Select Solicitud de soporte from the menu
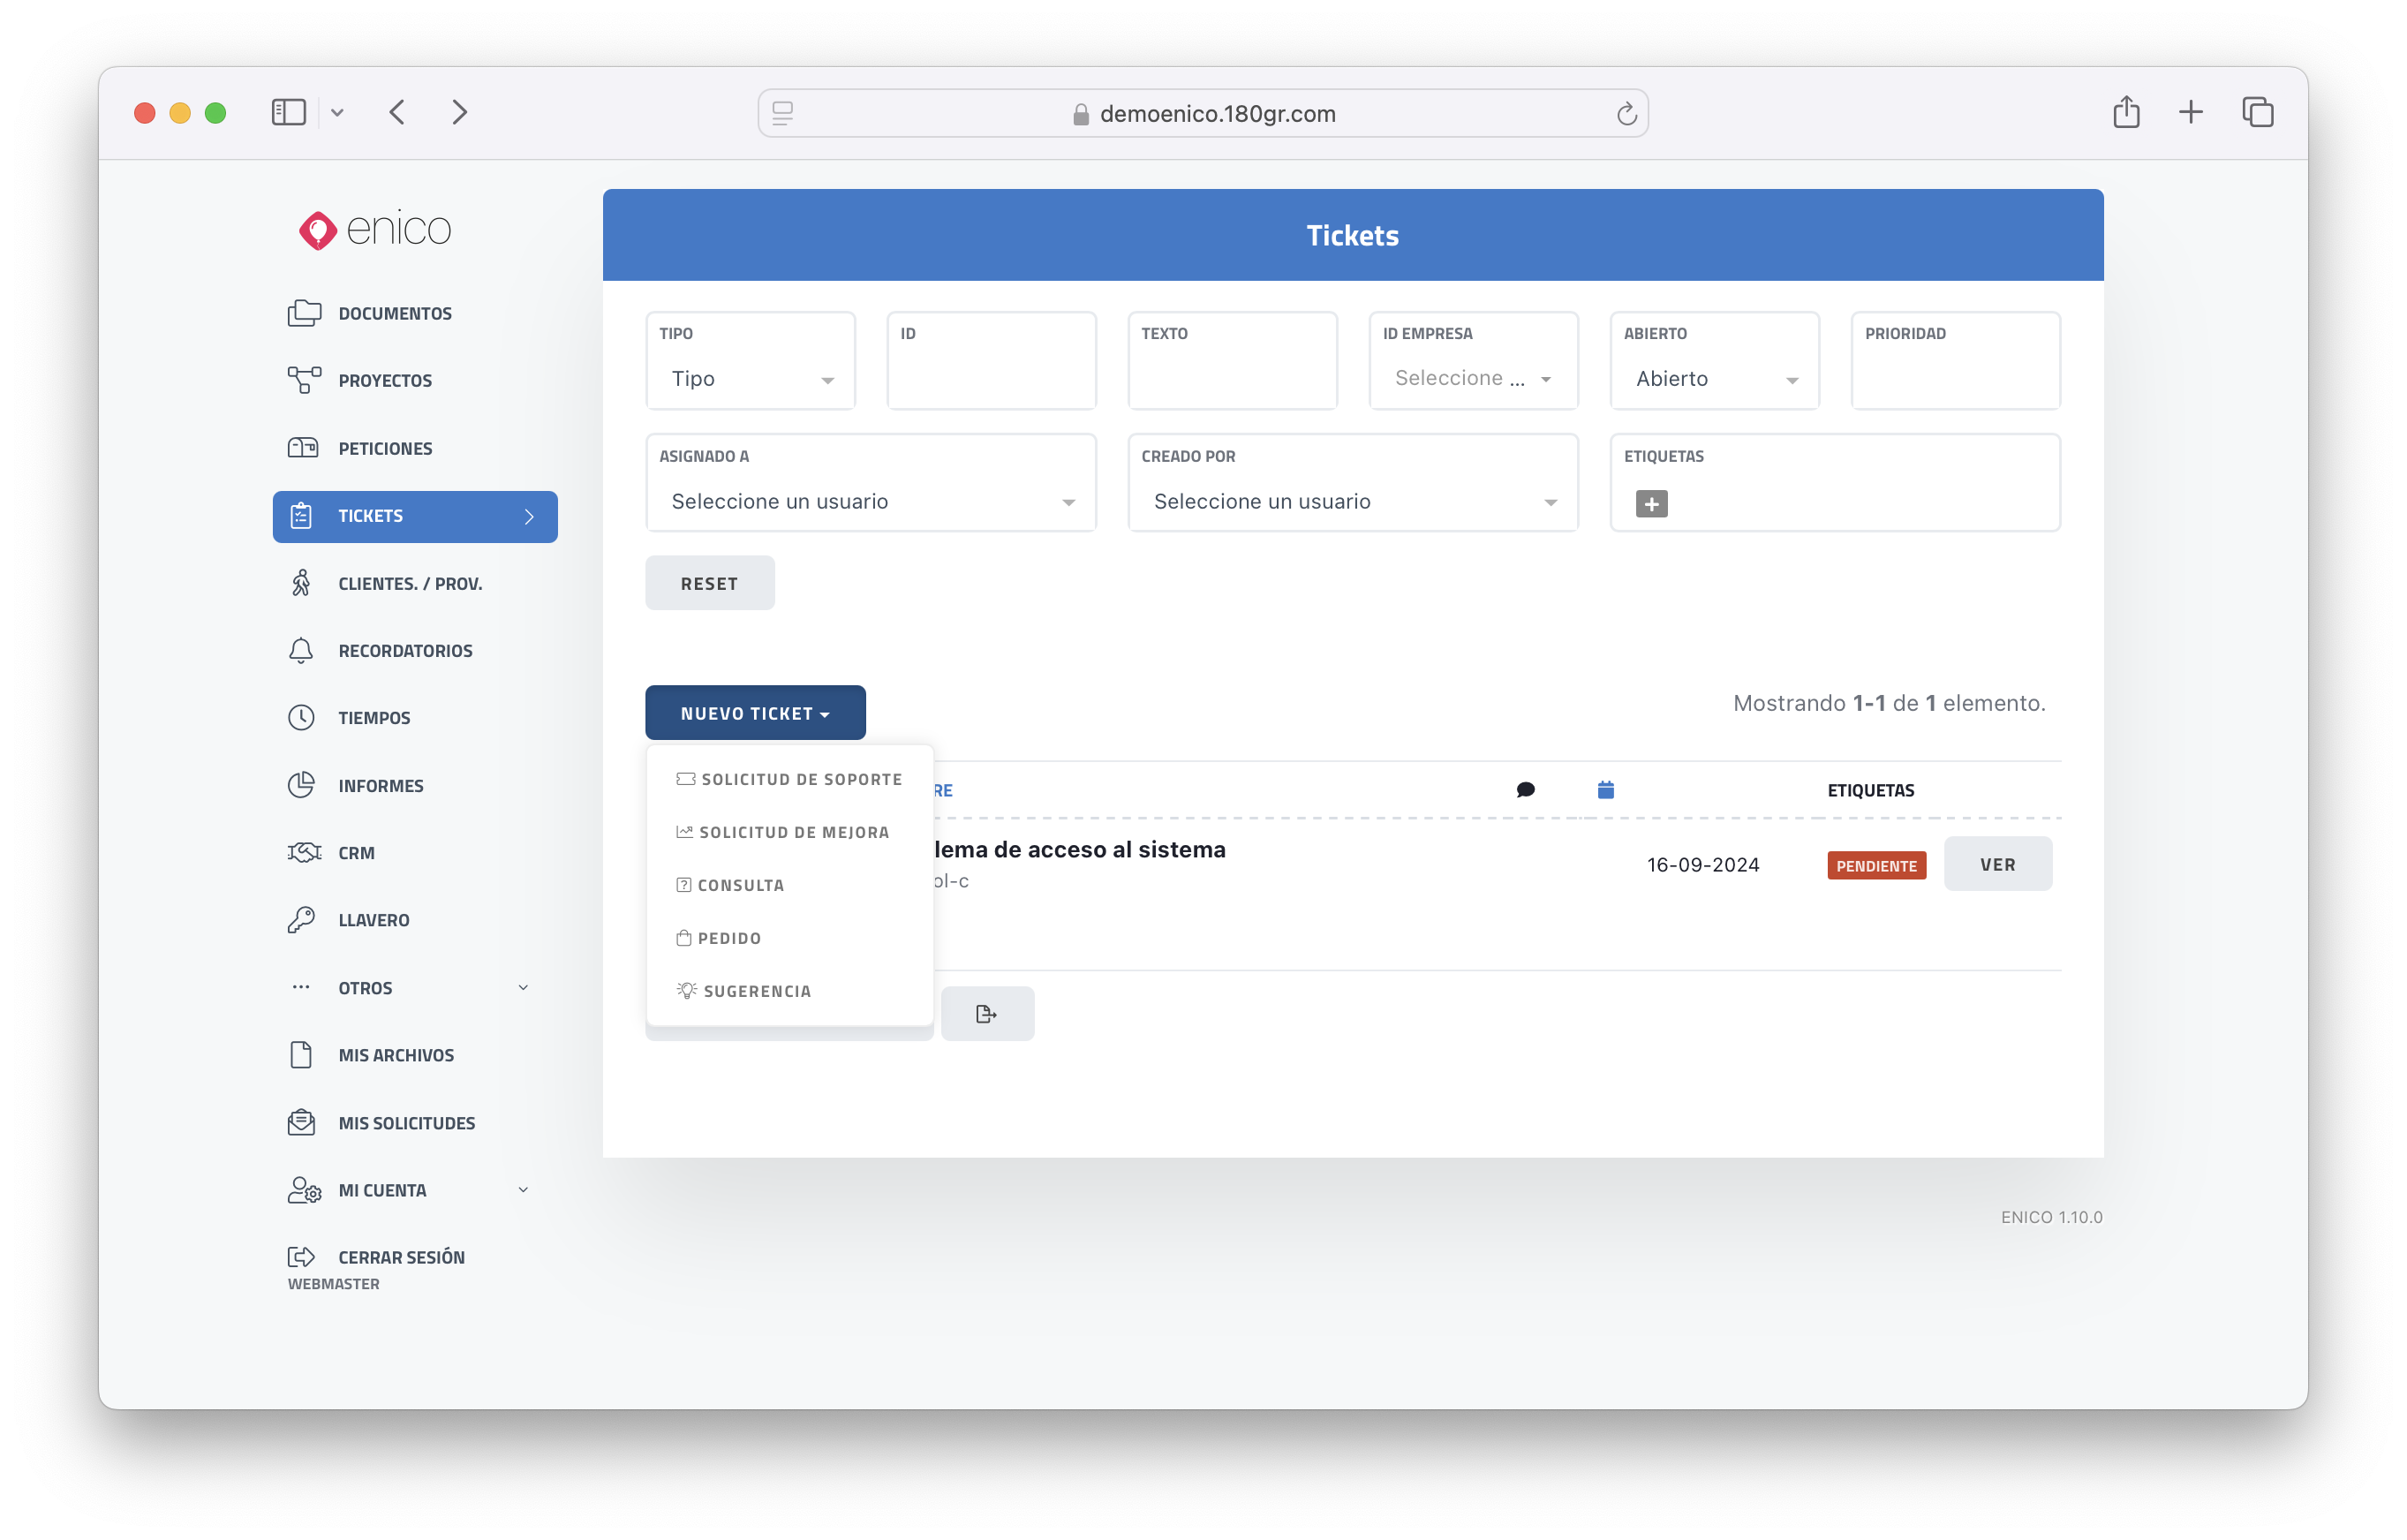2407x1540 pixels. (800, 779)
